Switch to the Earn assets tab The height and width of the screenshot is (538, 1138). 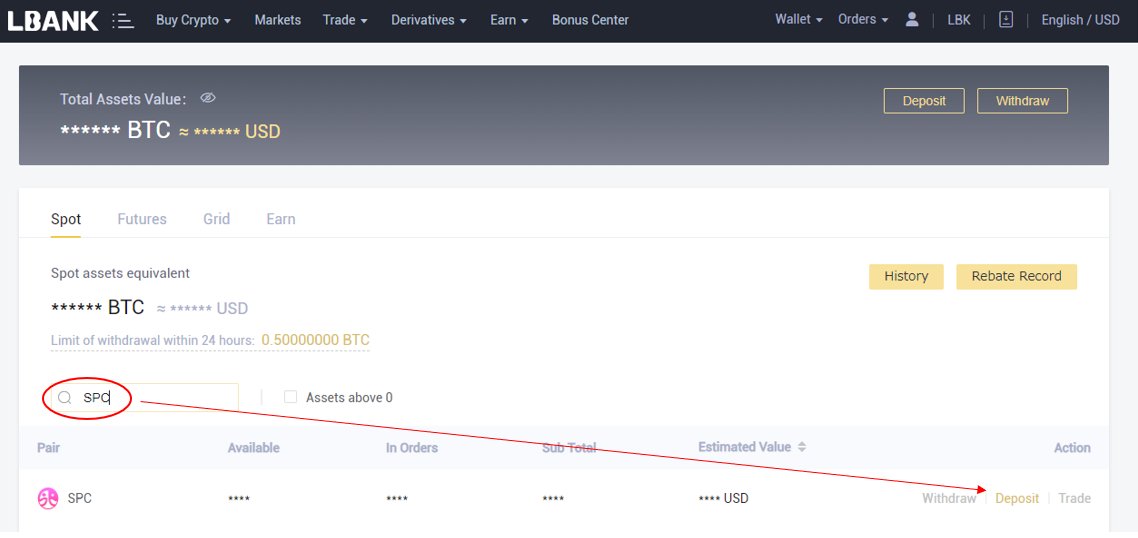tap(280, 219)
